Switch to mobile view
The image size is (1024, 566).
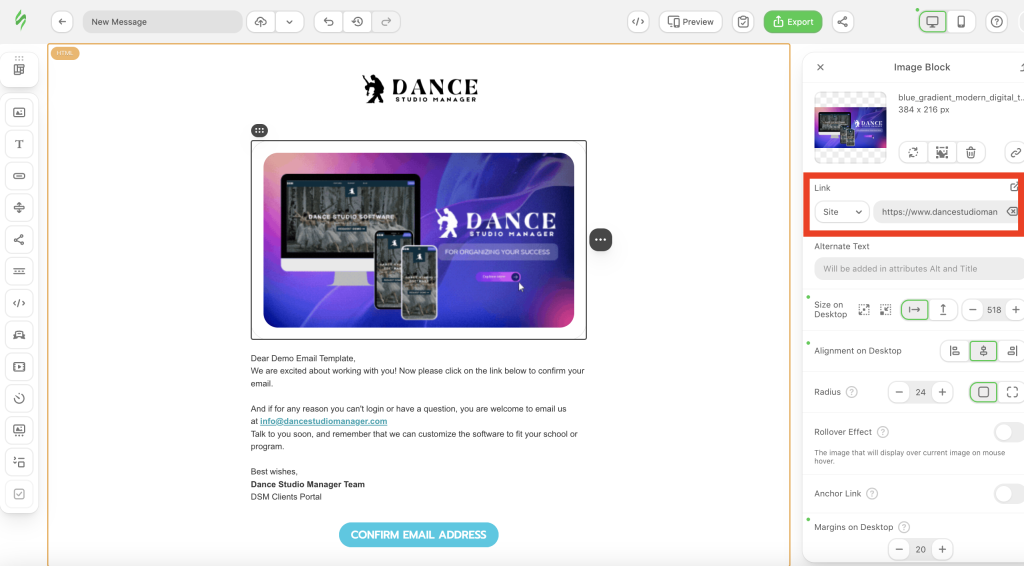(961, 22)
